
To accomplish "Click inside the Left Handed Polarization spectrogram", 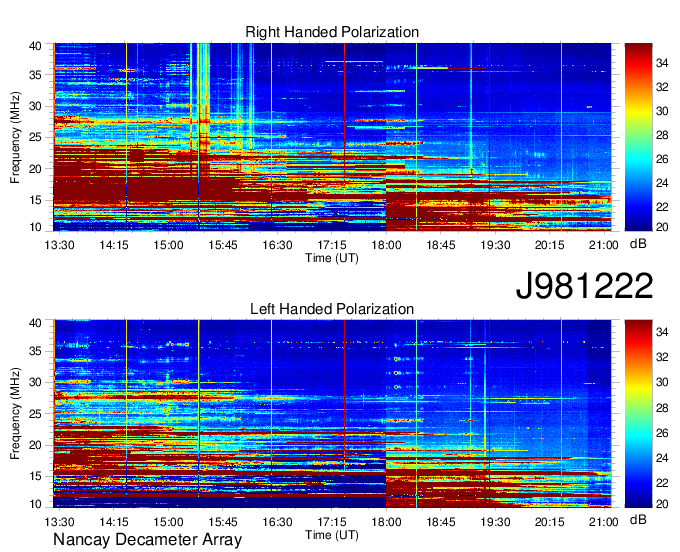I will coord(332,414).
